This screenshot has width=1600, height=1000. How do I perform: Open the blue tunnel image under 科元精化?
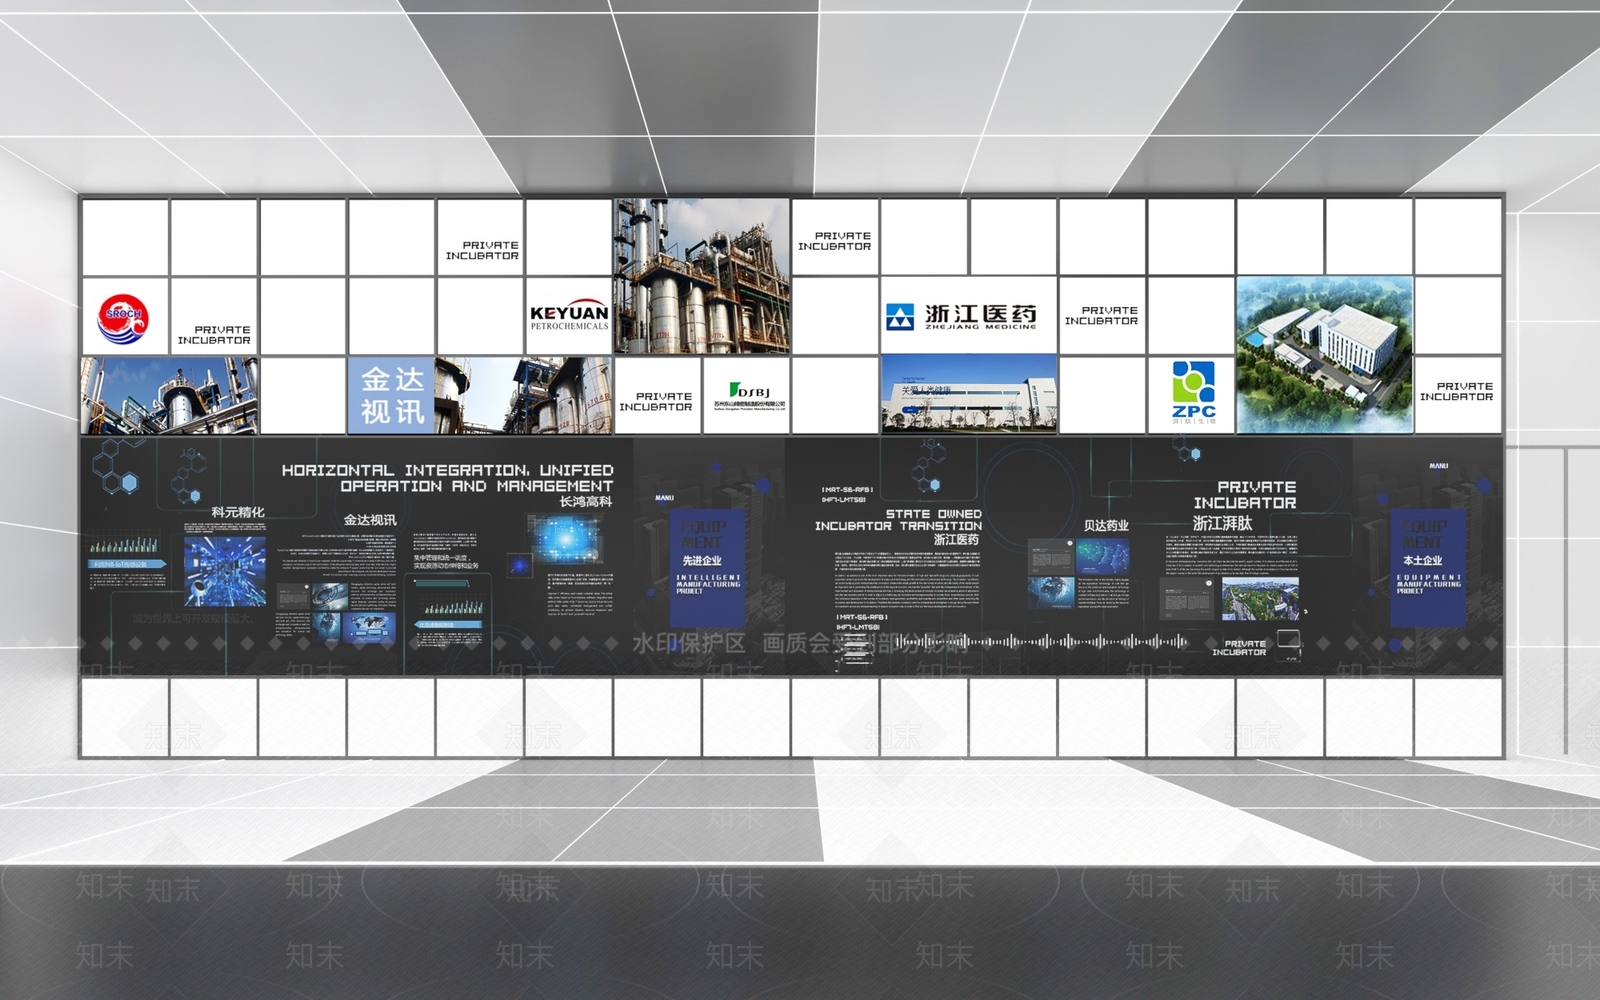[225, 571]
